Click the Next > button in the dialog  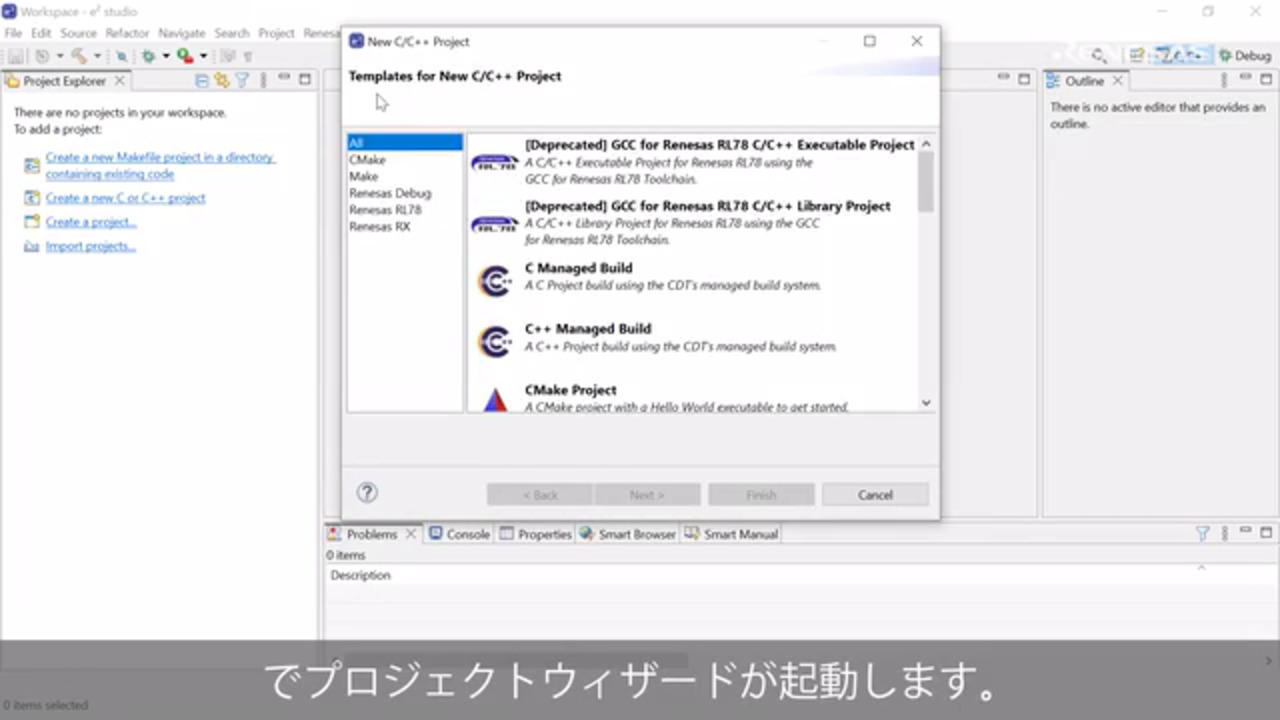point(647,495)
